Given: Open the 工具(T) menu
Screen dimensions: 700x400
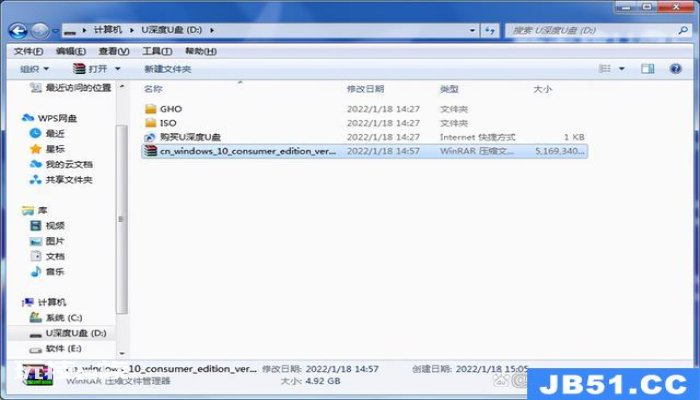Looking at the screenshot, I should 157,51.
